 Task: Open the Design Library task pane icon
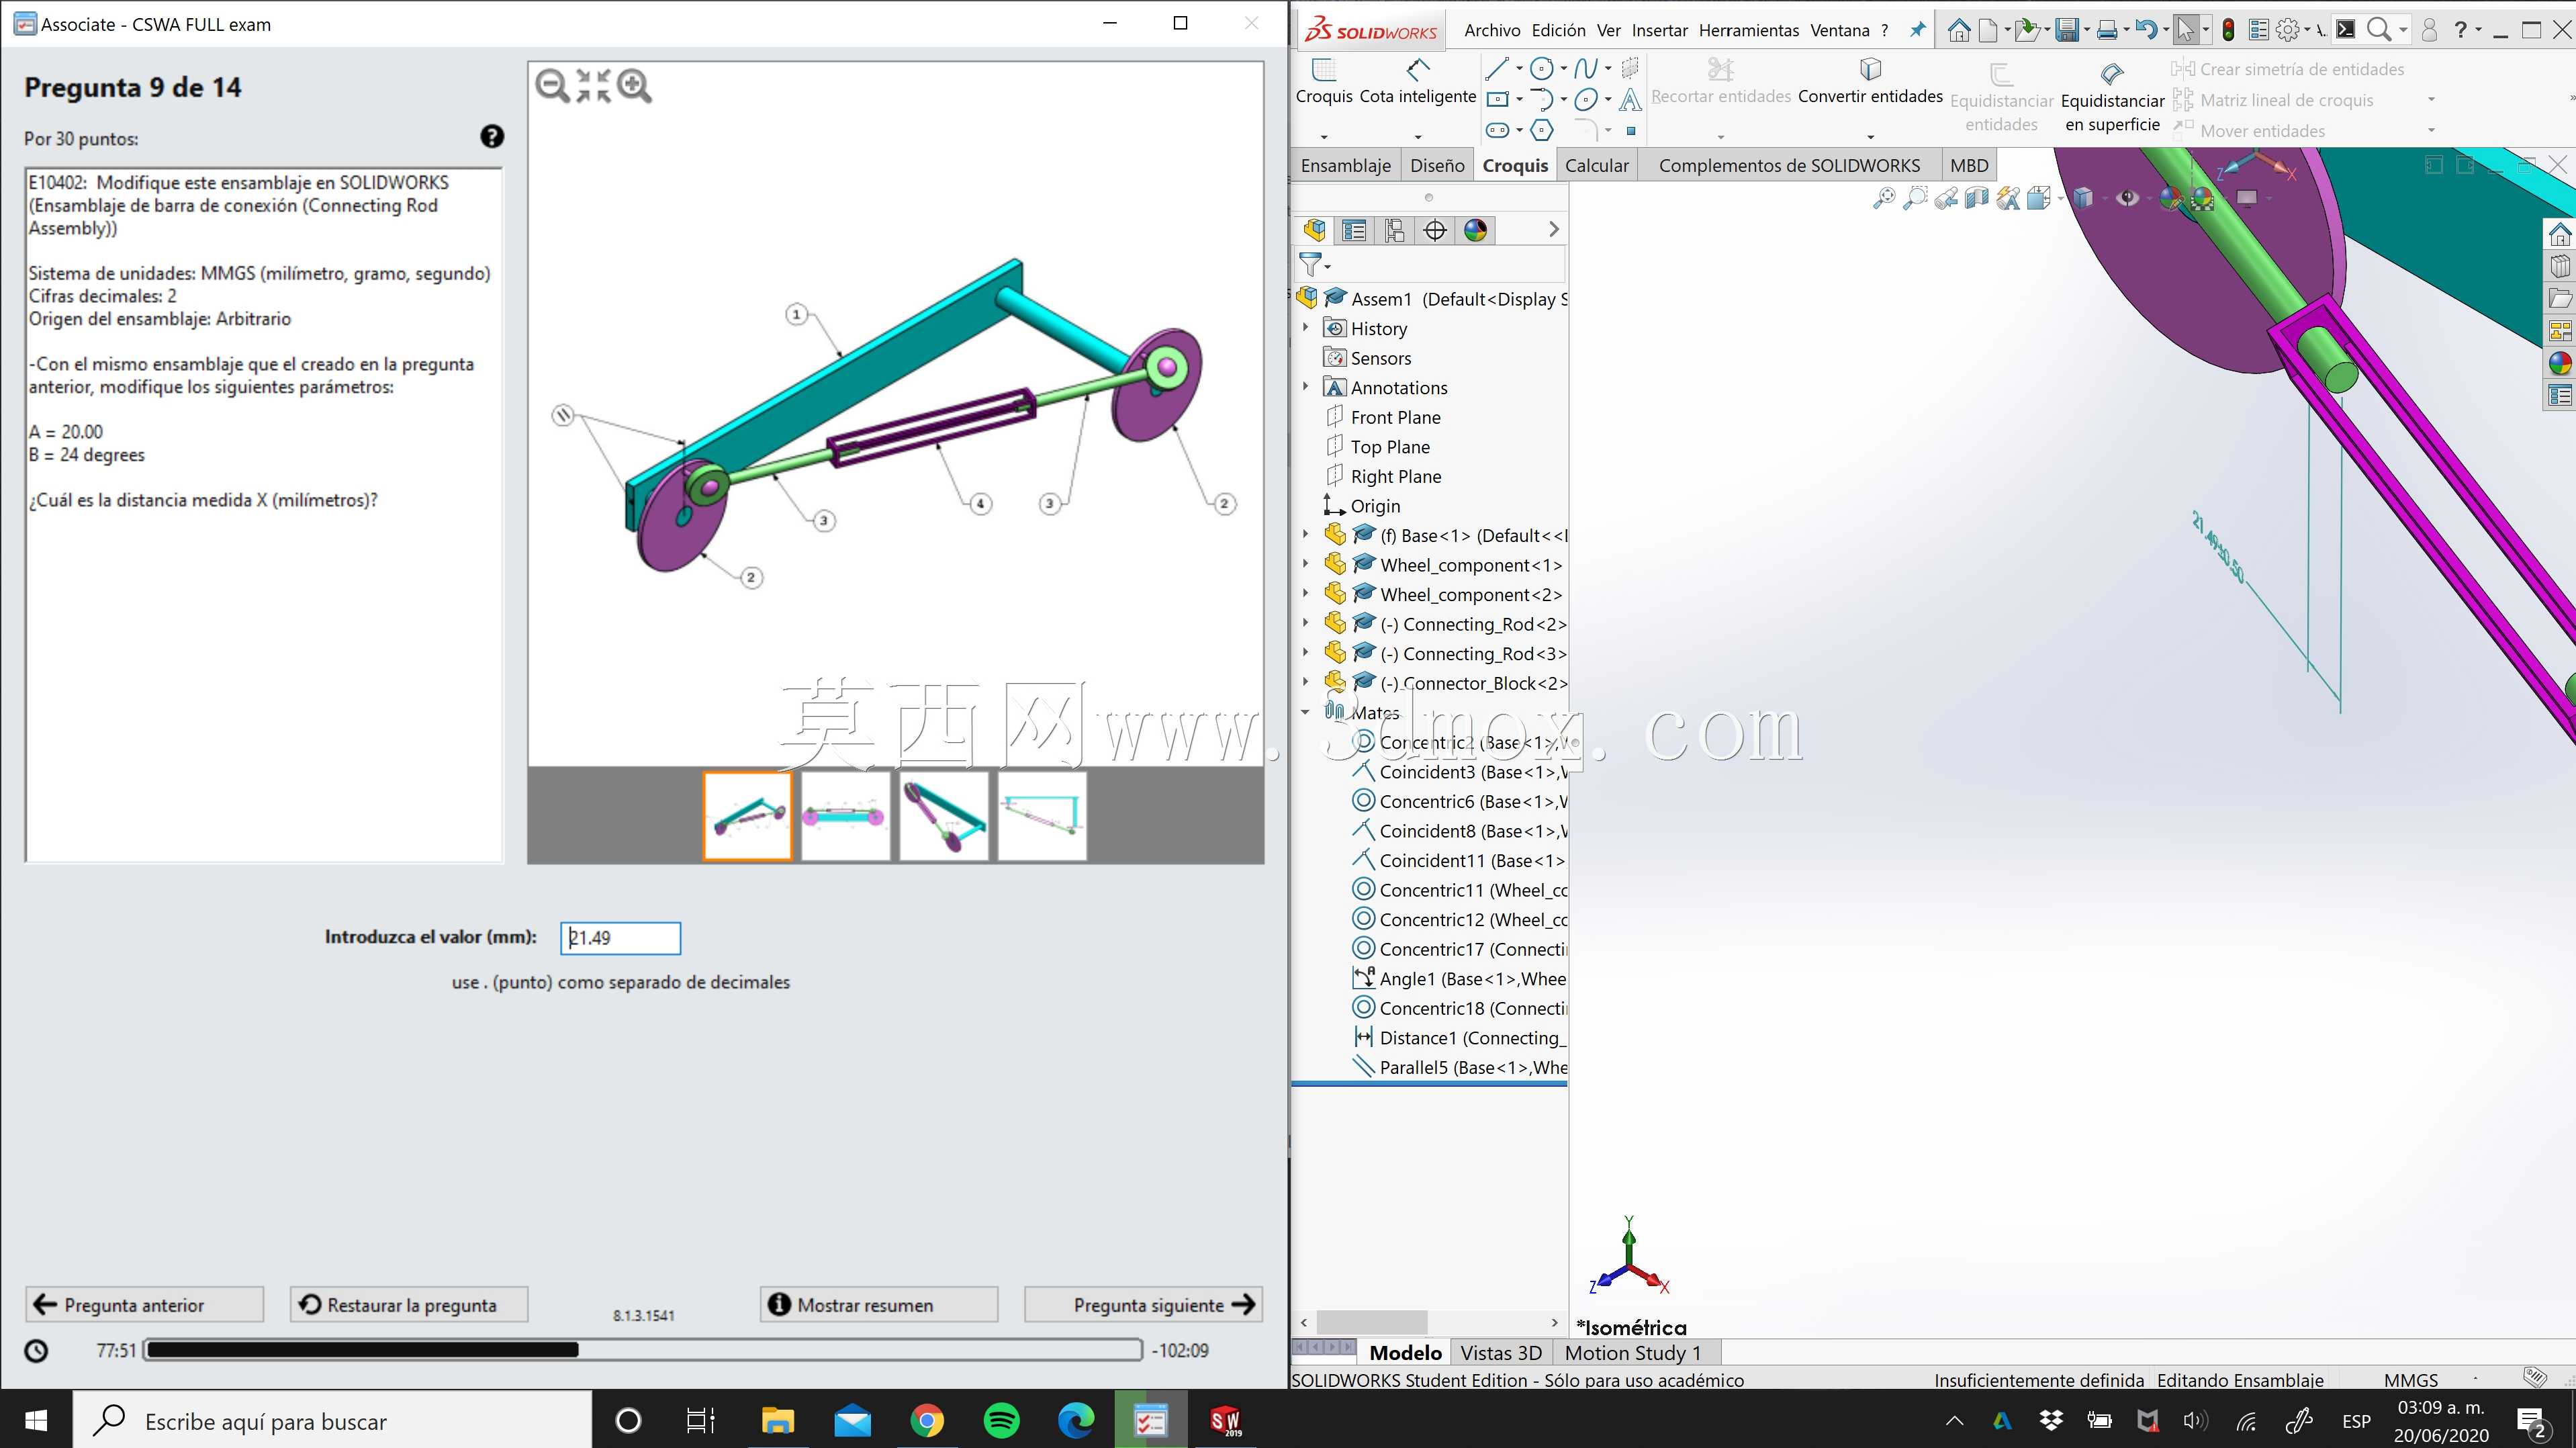coord(2560,266)
